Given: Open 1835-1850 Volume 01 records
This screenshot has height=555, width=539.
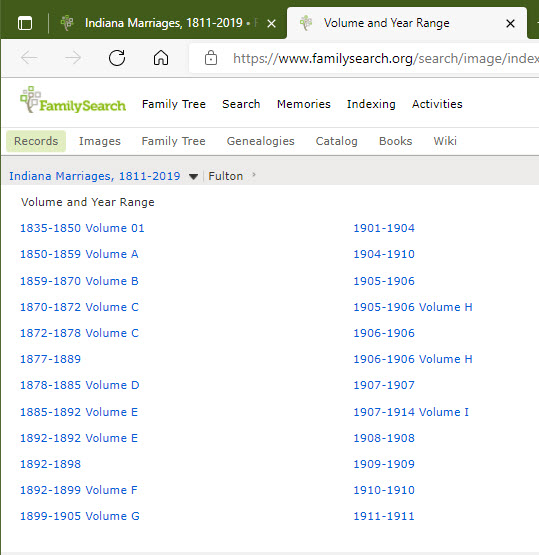Looking at the screenshot, I should pyautogui.click(x=82, y=228).
